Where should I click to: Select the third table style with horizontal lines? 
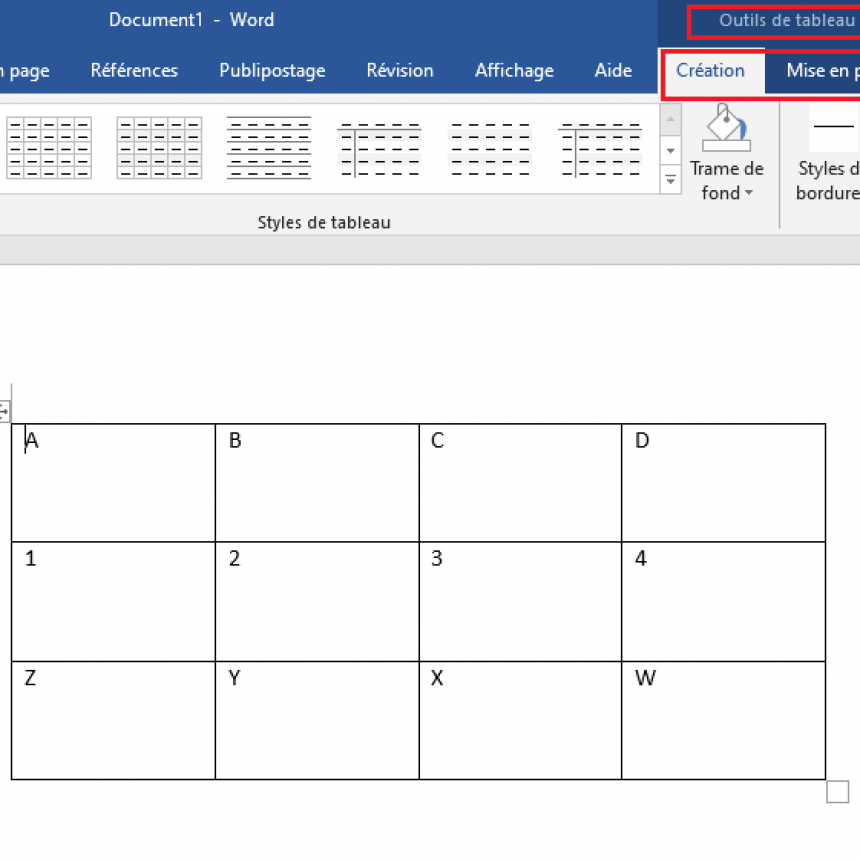click(x=269, y=148)
